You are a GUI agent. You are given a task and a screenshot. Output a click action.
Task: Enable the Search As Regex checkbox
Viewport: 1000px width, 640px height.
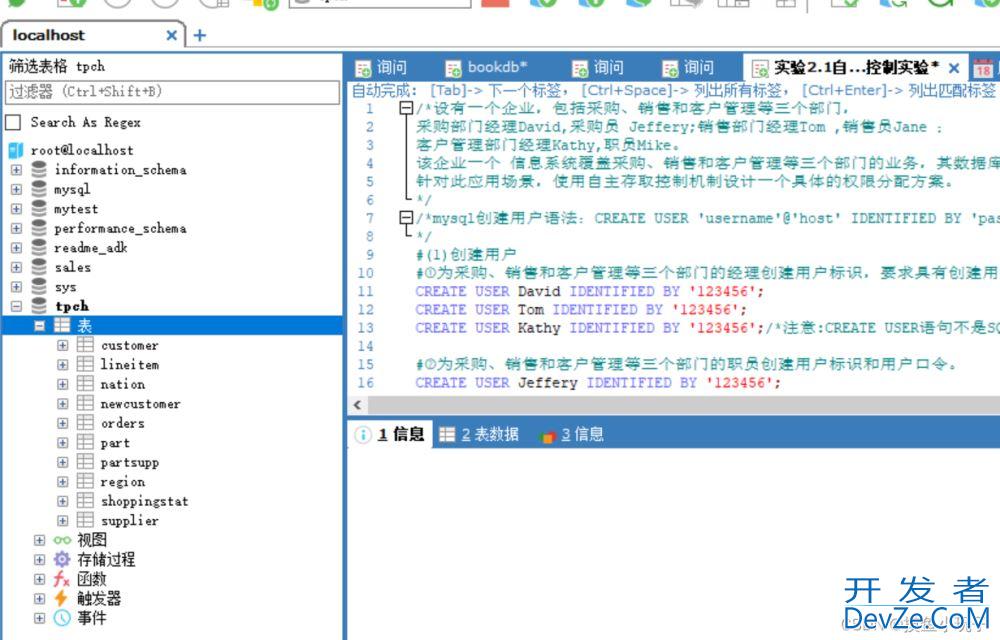pyautogui.click(x=13, y=122)
